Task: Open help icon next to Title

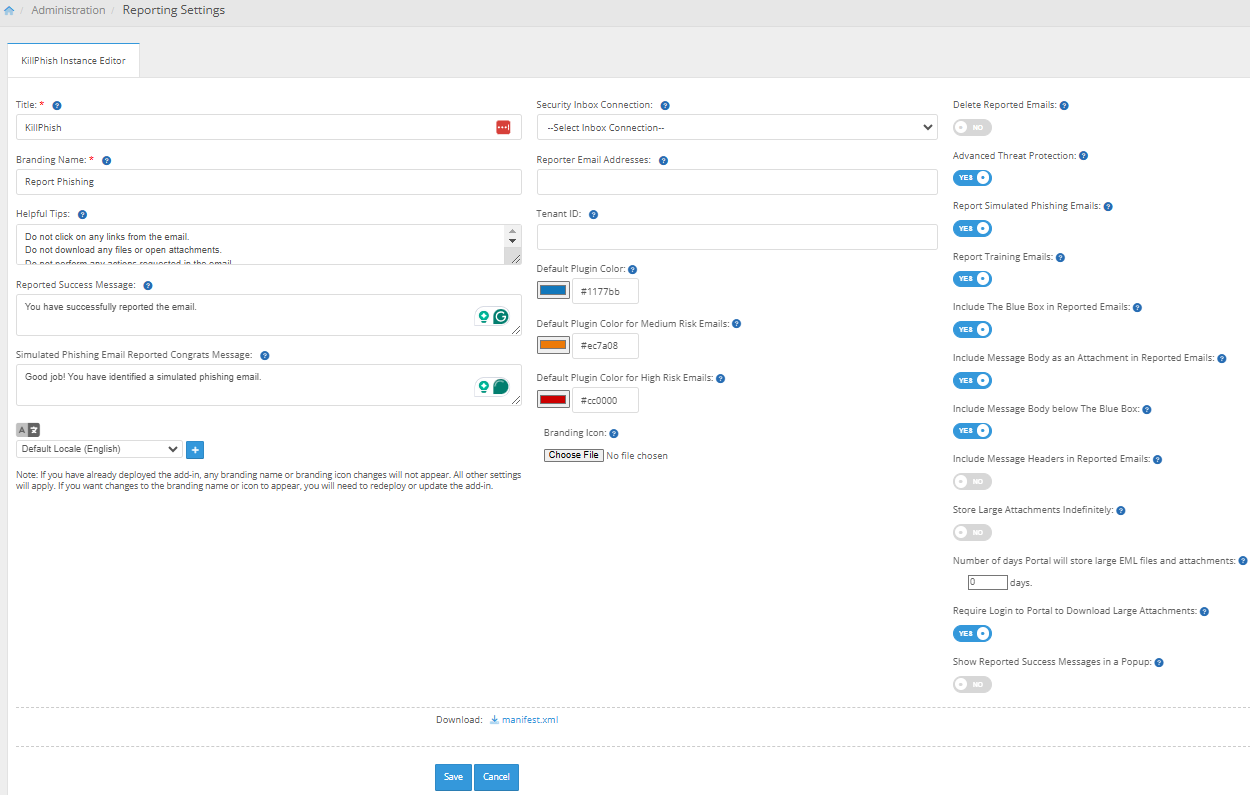Action: pos(57,105)
